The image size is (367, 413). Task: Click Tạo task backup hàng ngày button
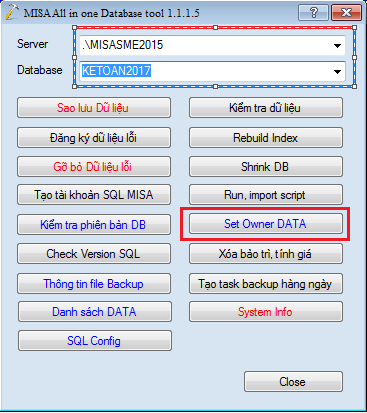pyautogui.click(x=266, y=284)
